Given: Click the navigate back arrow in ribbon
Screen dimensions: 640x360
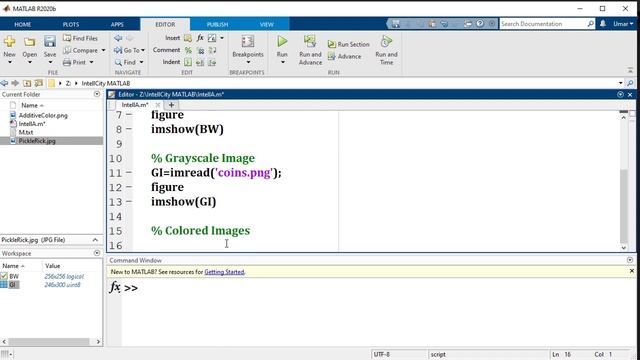Looking at the screenshot, I should 118,38.
